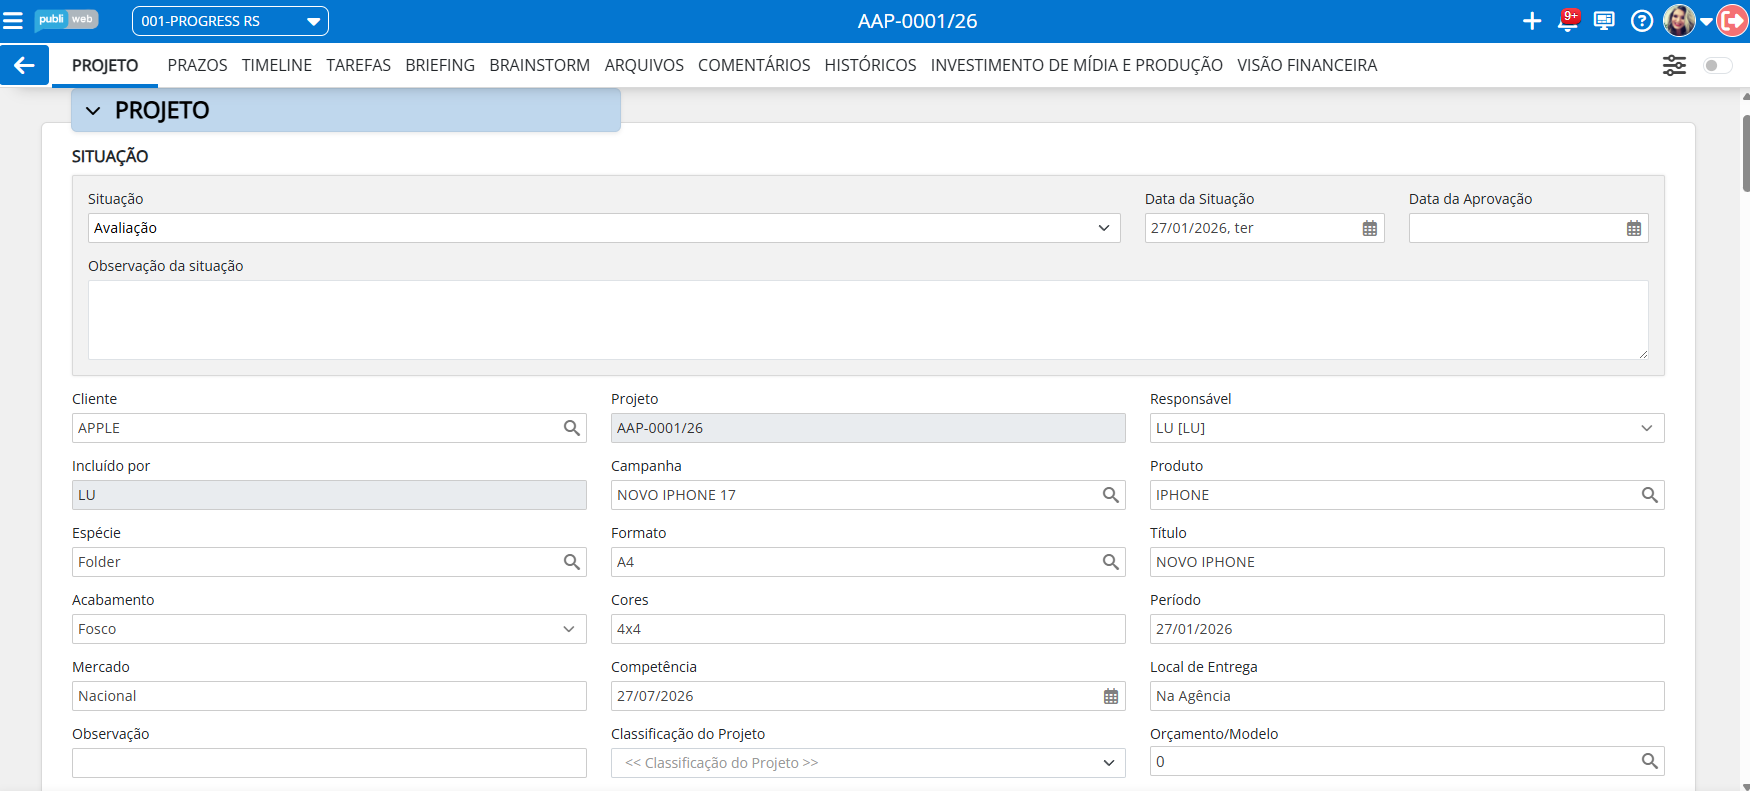Screen dimensions: 1750x791
Task: Click the plus icon to add new
Action: (x=1531, y=21)
